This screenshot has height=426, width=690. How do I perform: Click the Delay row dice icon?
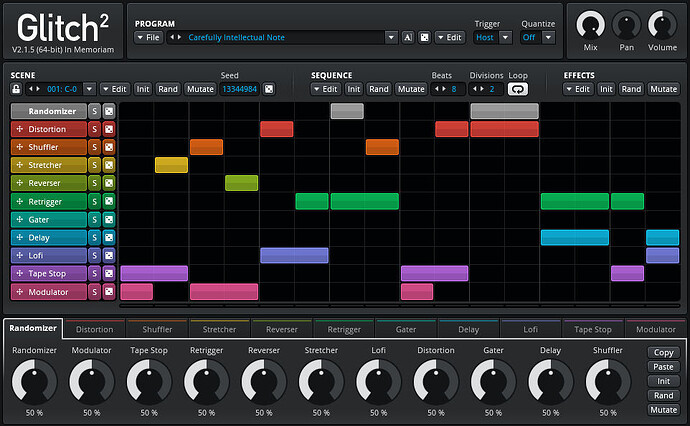click(109, 238)
